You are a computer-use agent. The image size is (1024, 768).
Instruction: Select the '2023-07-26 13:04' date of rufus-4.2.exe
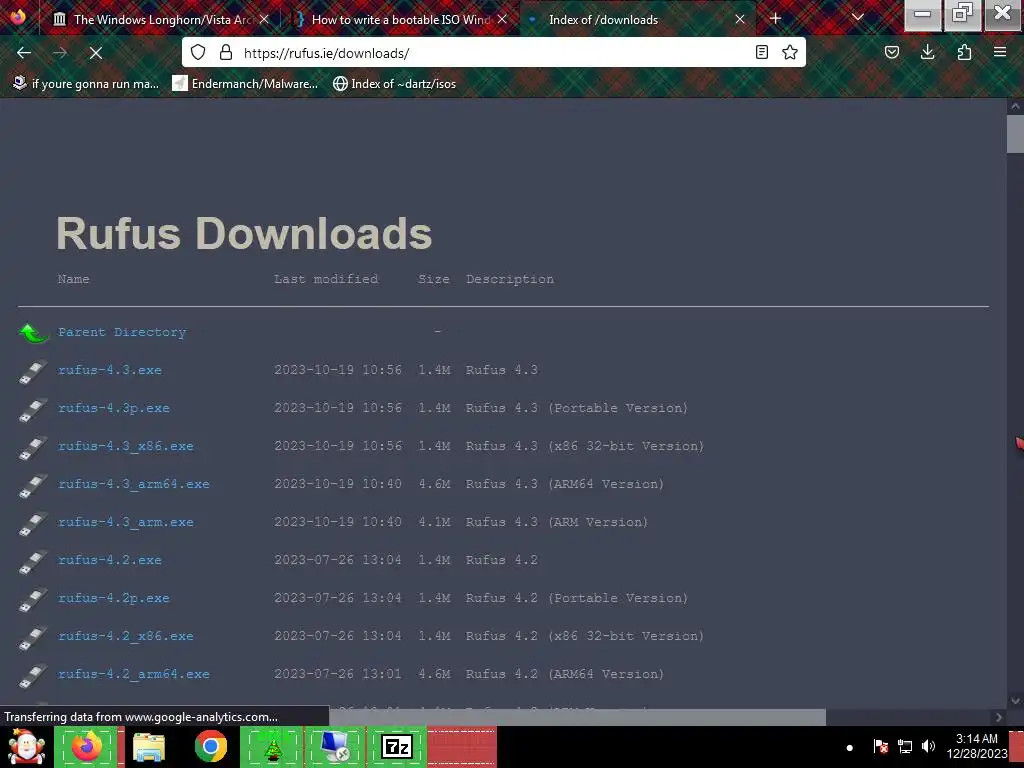pyautogui.click(x=338, y=560)
